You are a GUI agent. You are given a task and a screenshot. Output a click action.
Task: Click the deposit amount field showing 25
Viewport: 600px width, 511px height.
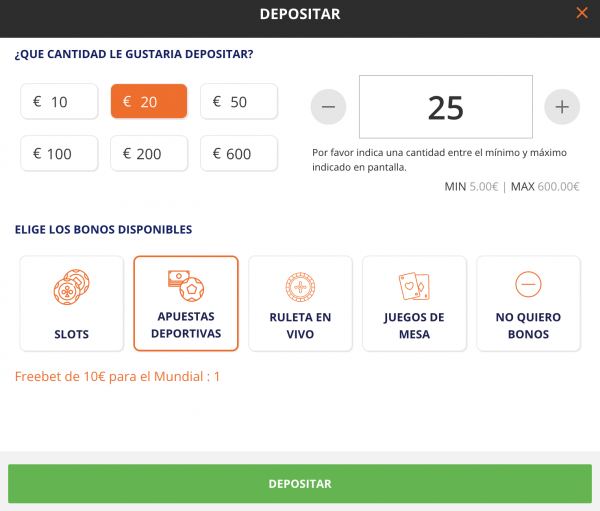446,107
